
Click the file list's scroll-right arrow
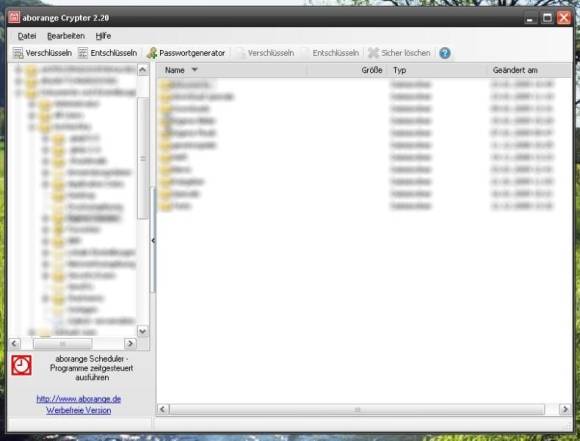(565, 409)
